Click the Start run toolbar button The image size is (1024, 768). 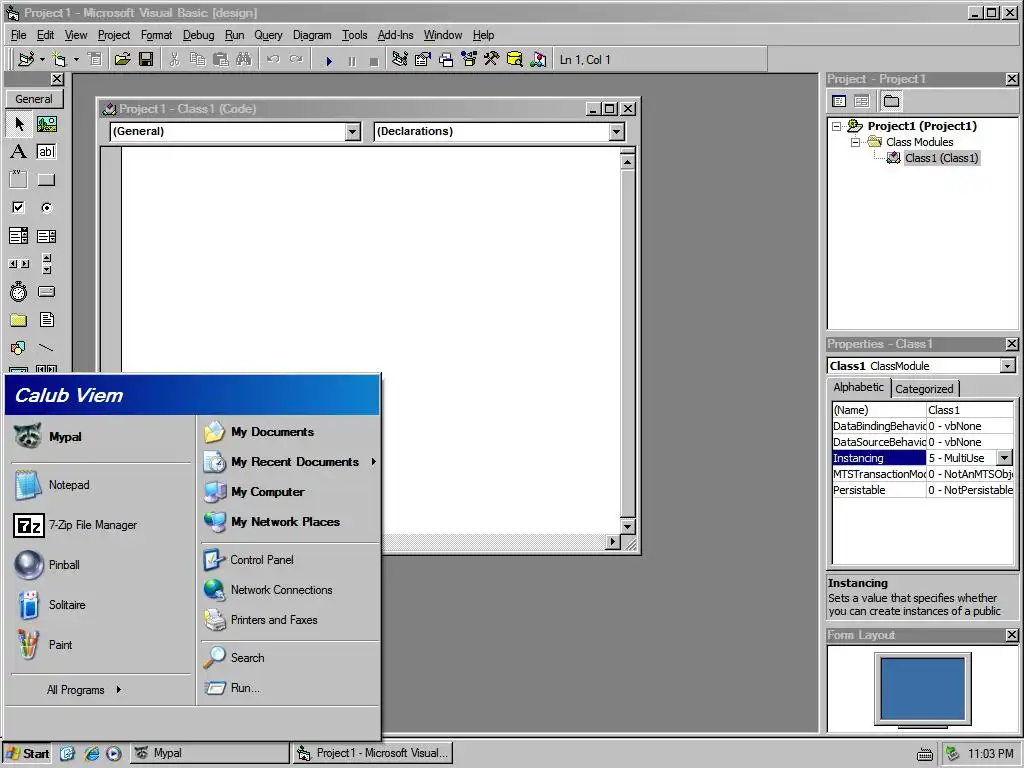[329, 61]
